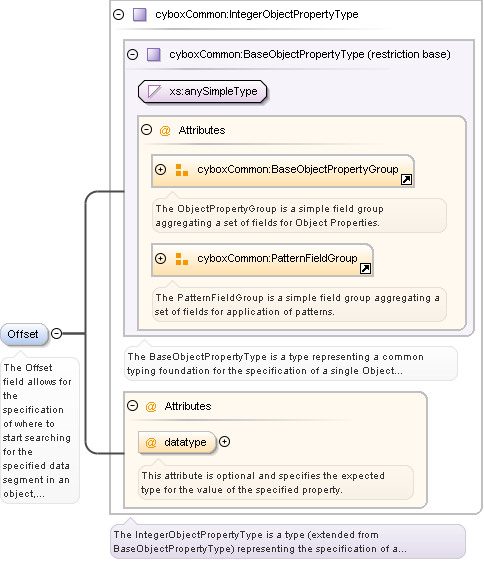Expand the cyboxCommon:PatternFieldGroup node

coord(161,258)
